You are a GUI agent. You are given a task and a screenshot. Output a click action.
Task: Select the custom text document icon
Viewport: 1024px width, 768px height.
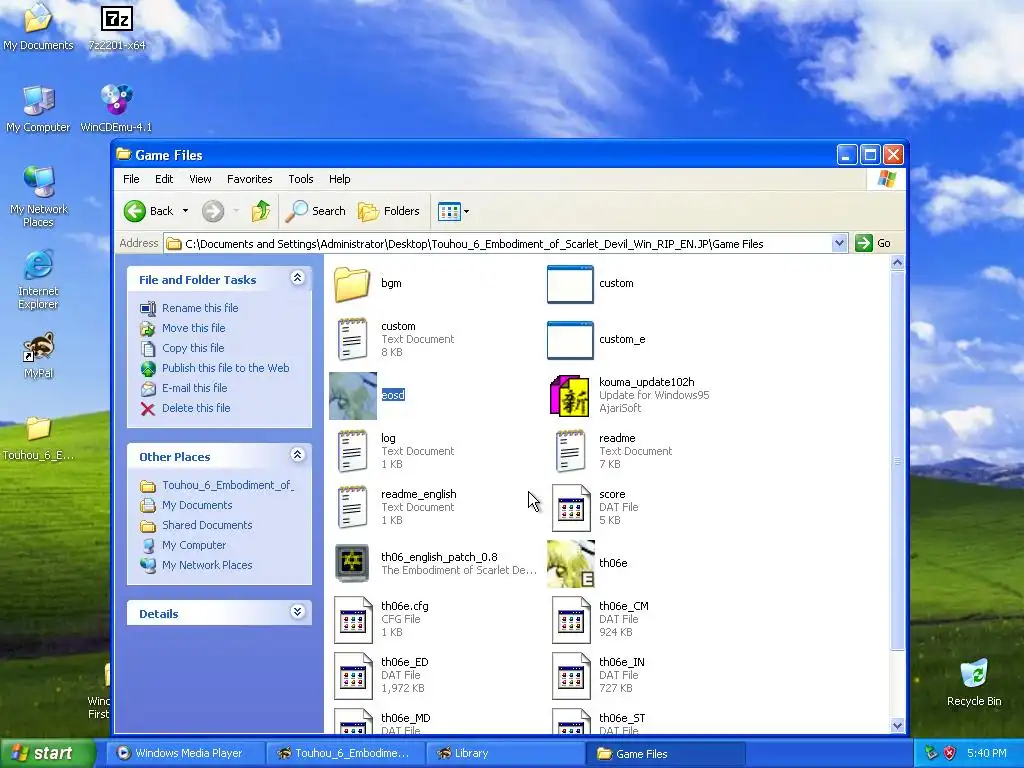point(352,339)
